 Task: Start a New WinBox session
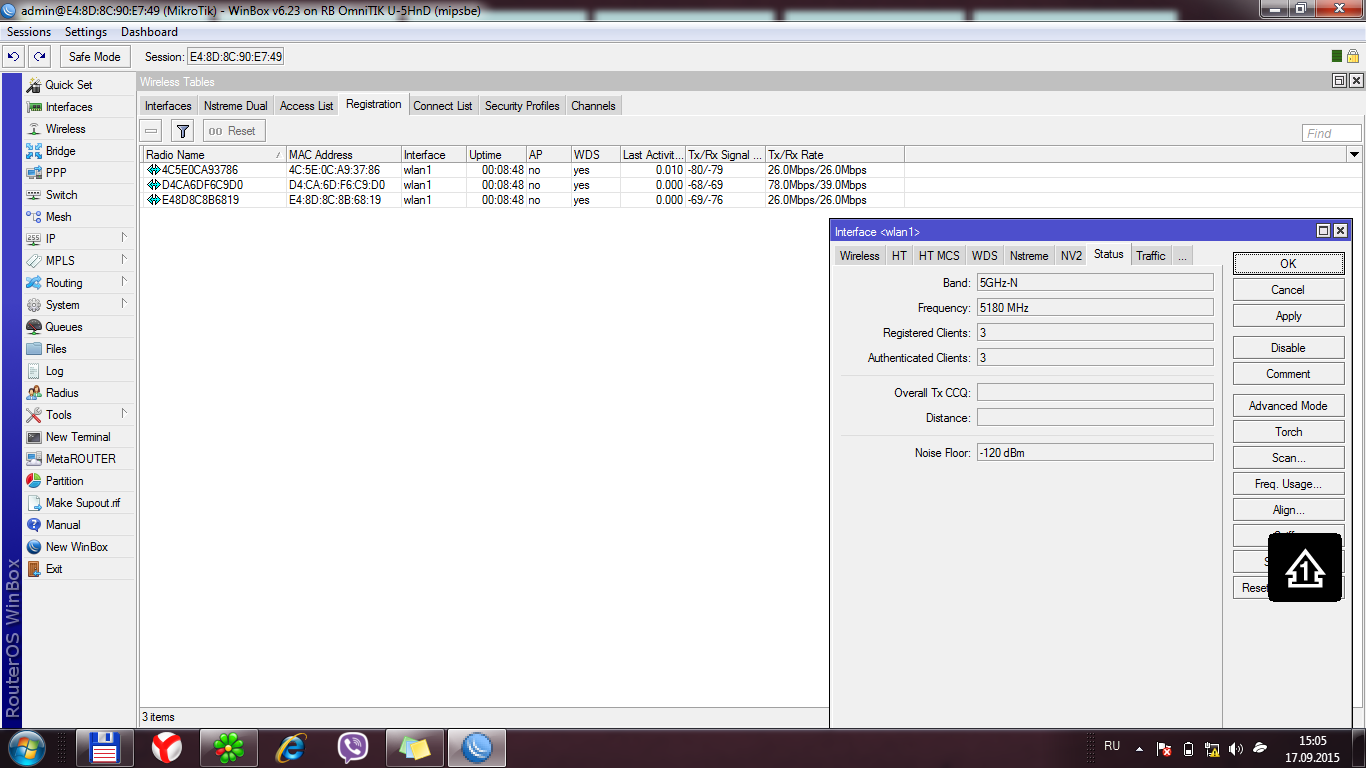[78, 547]
